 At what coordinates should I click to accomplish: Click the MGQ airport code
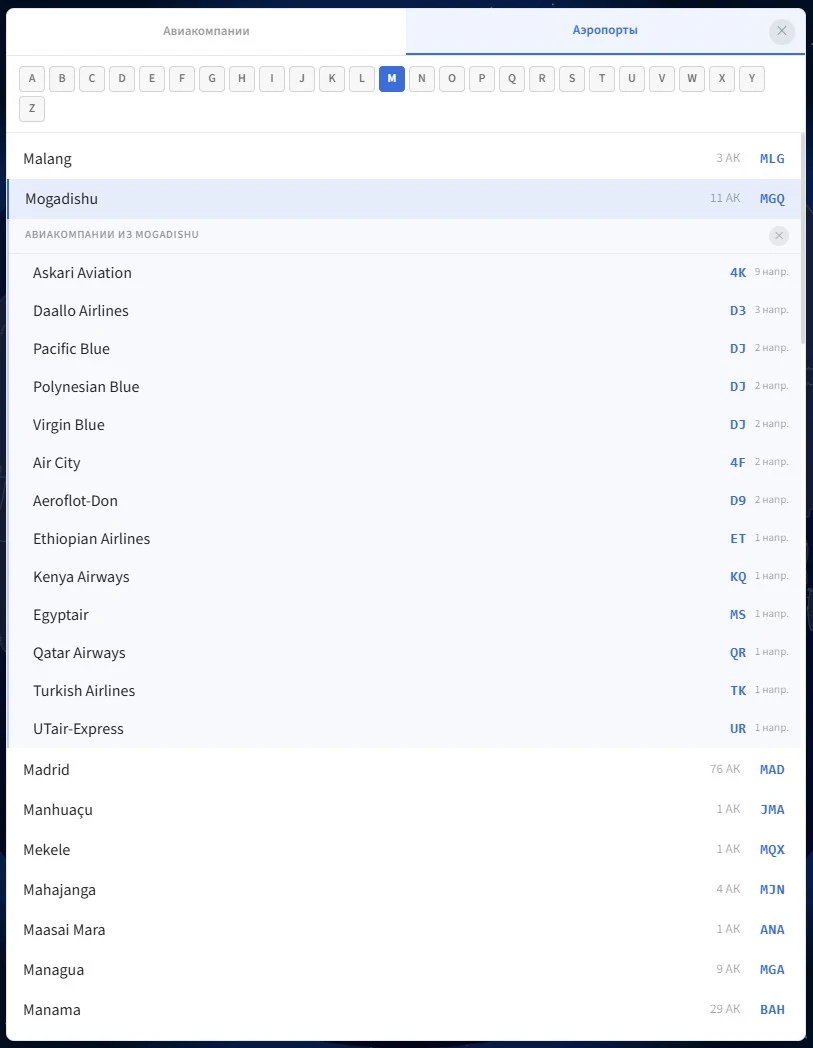point(772,199)
